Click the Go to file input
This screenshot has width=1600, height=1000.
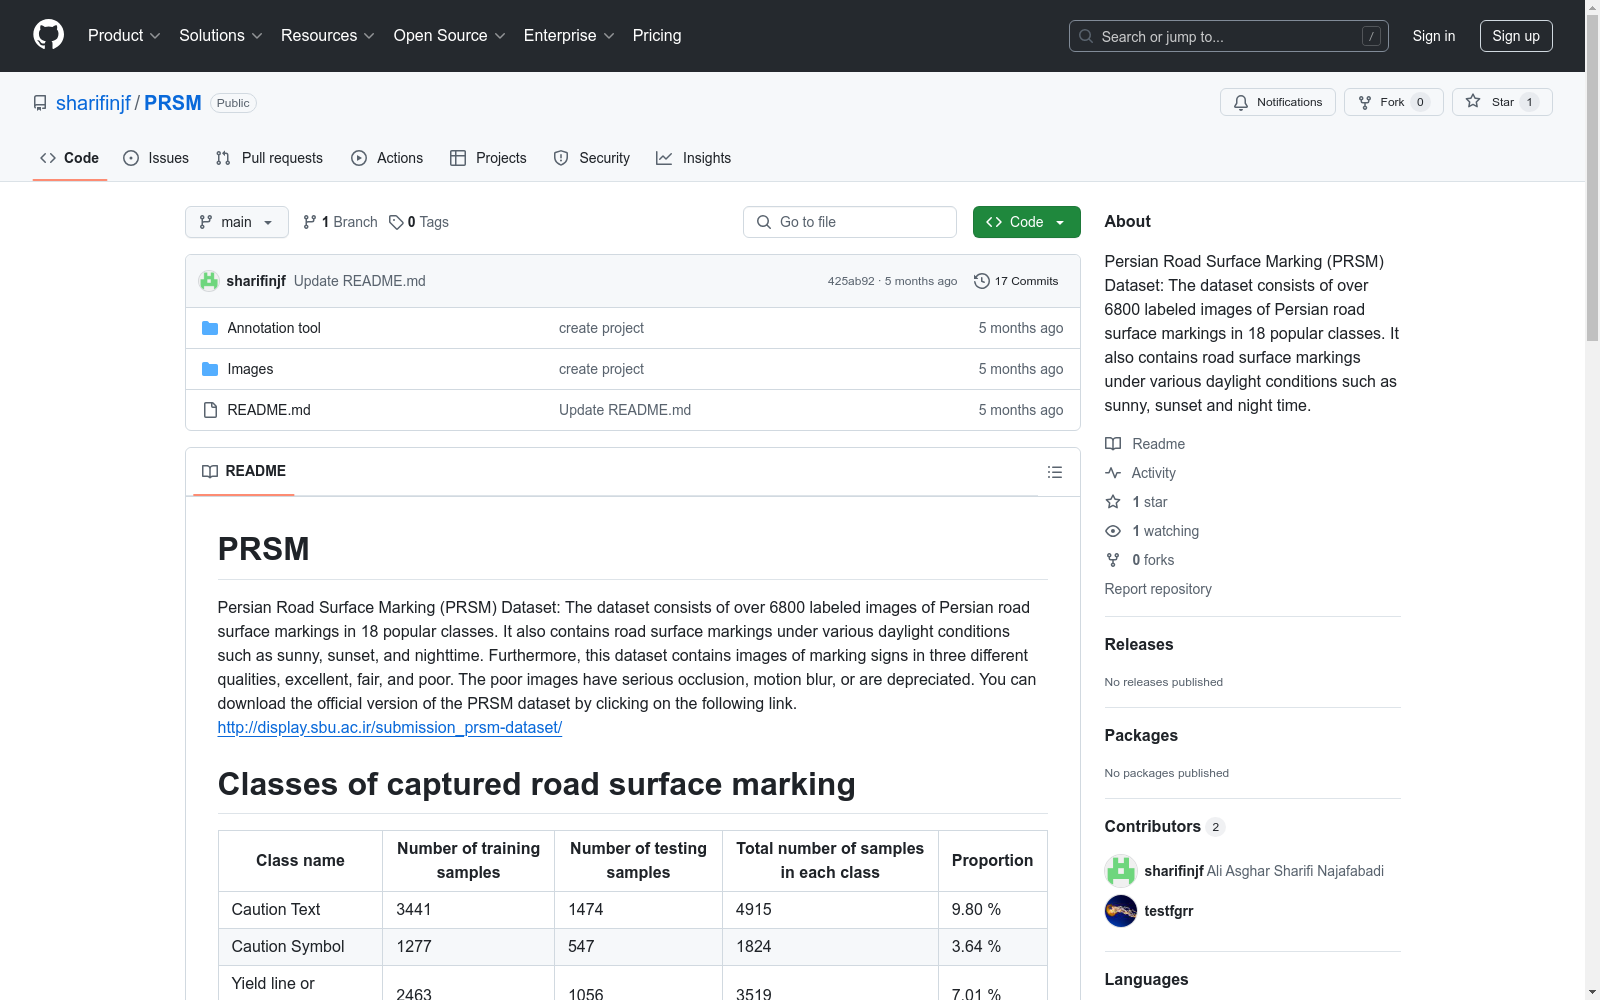[850, 222]
